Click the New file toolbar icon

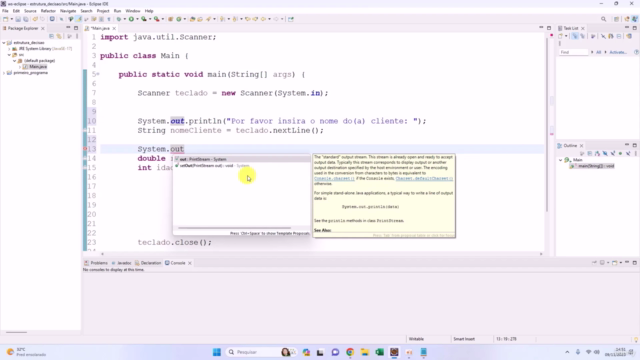[5, 19]
